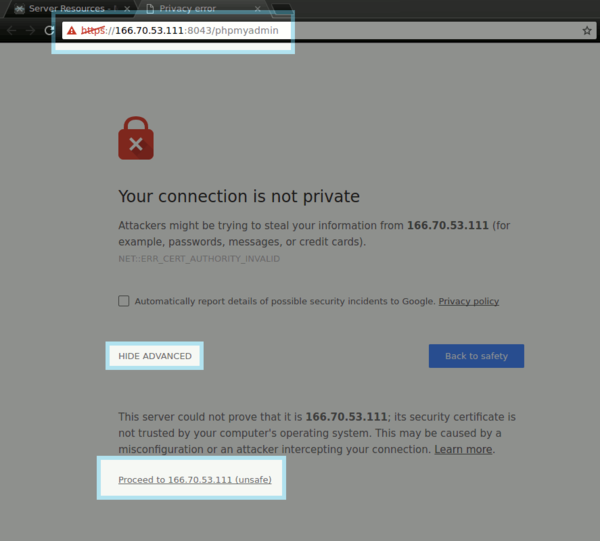Reload the current page

pyautogui.click(x=48, y=31)
